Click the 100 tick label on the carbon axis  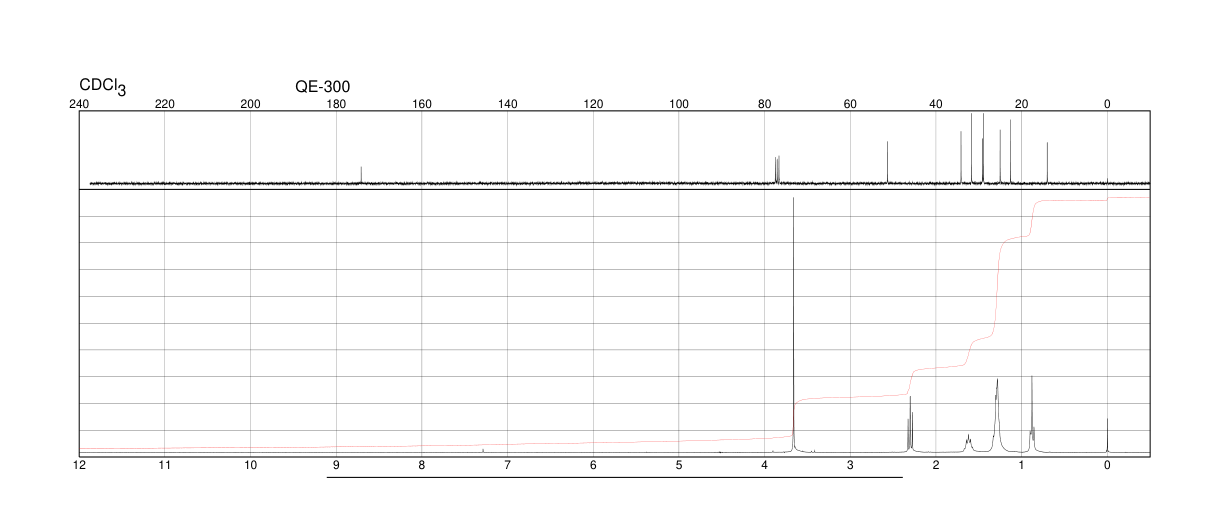[x=679, y=104]
